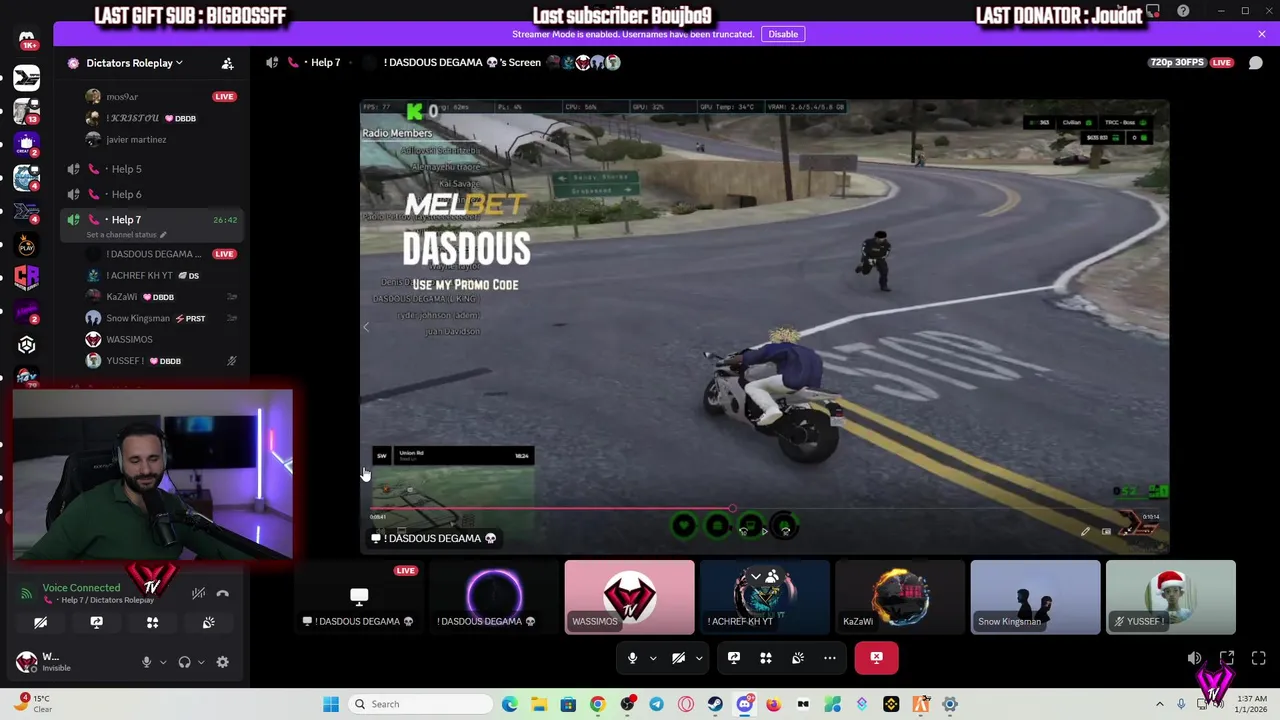
Task: Open Steam from taskbar
Action: [715, 704]
